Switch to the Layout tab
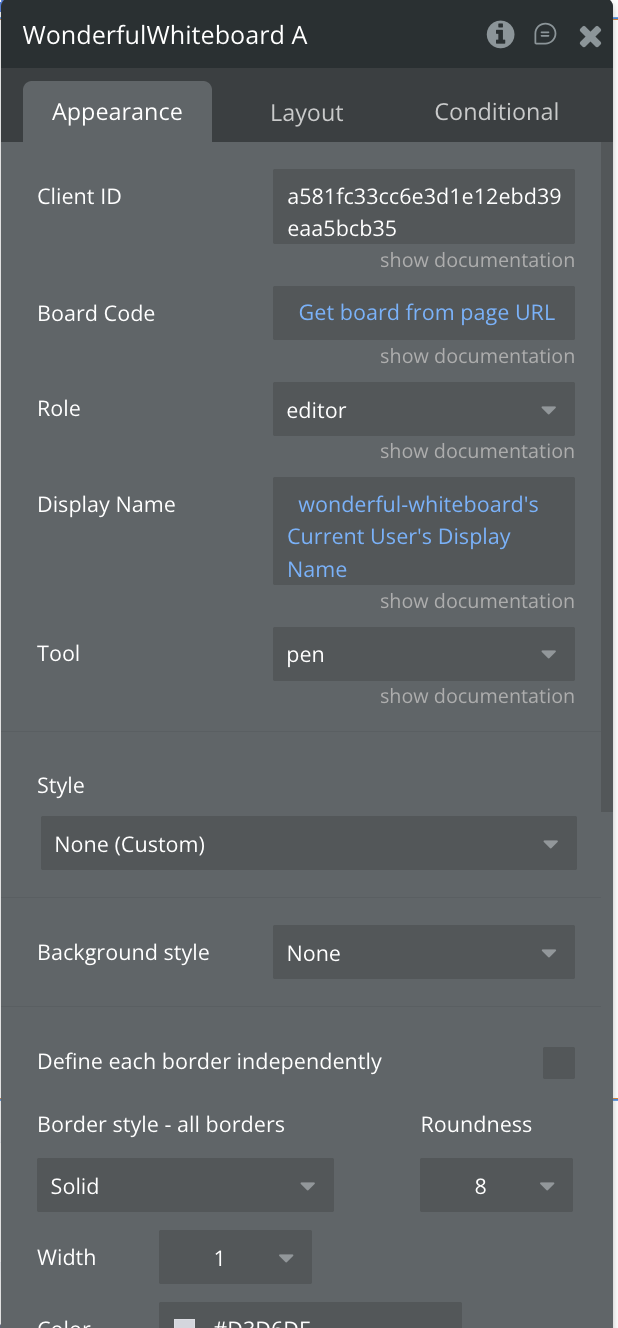Image resolution: width=618 pixels, height=1328 pixels. pos(306,113)
